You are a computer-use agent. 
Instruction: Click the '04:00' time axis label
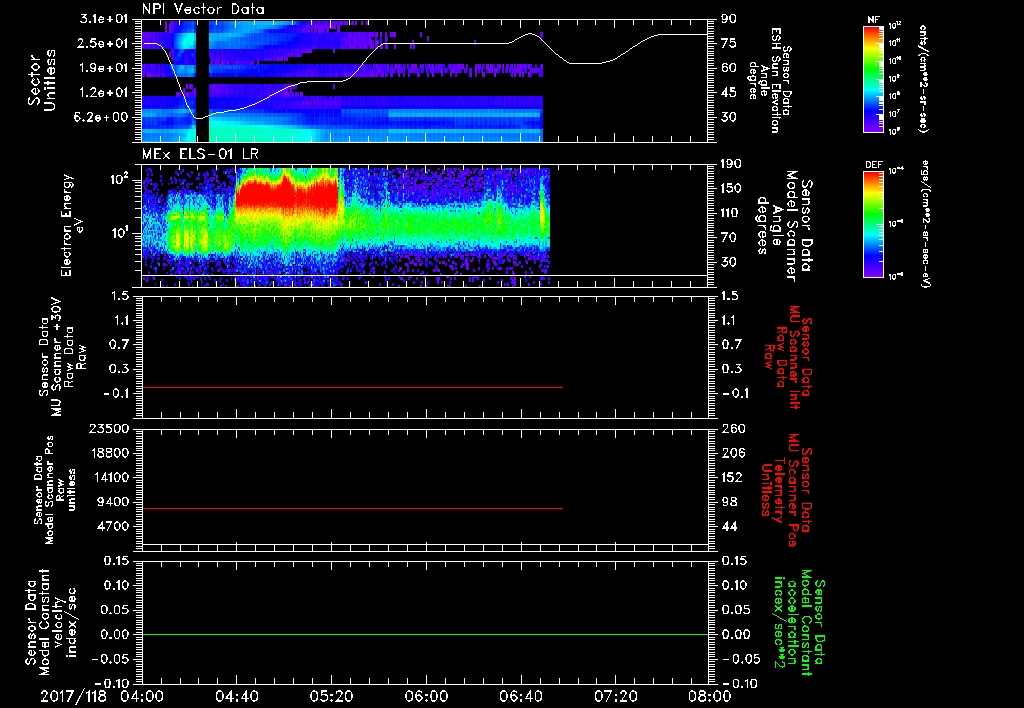142,696
